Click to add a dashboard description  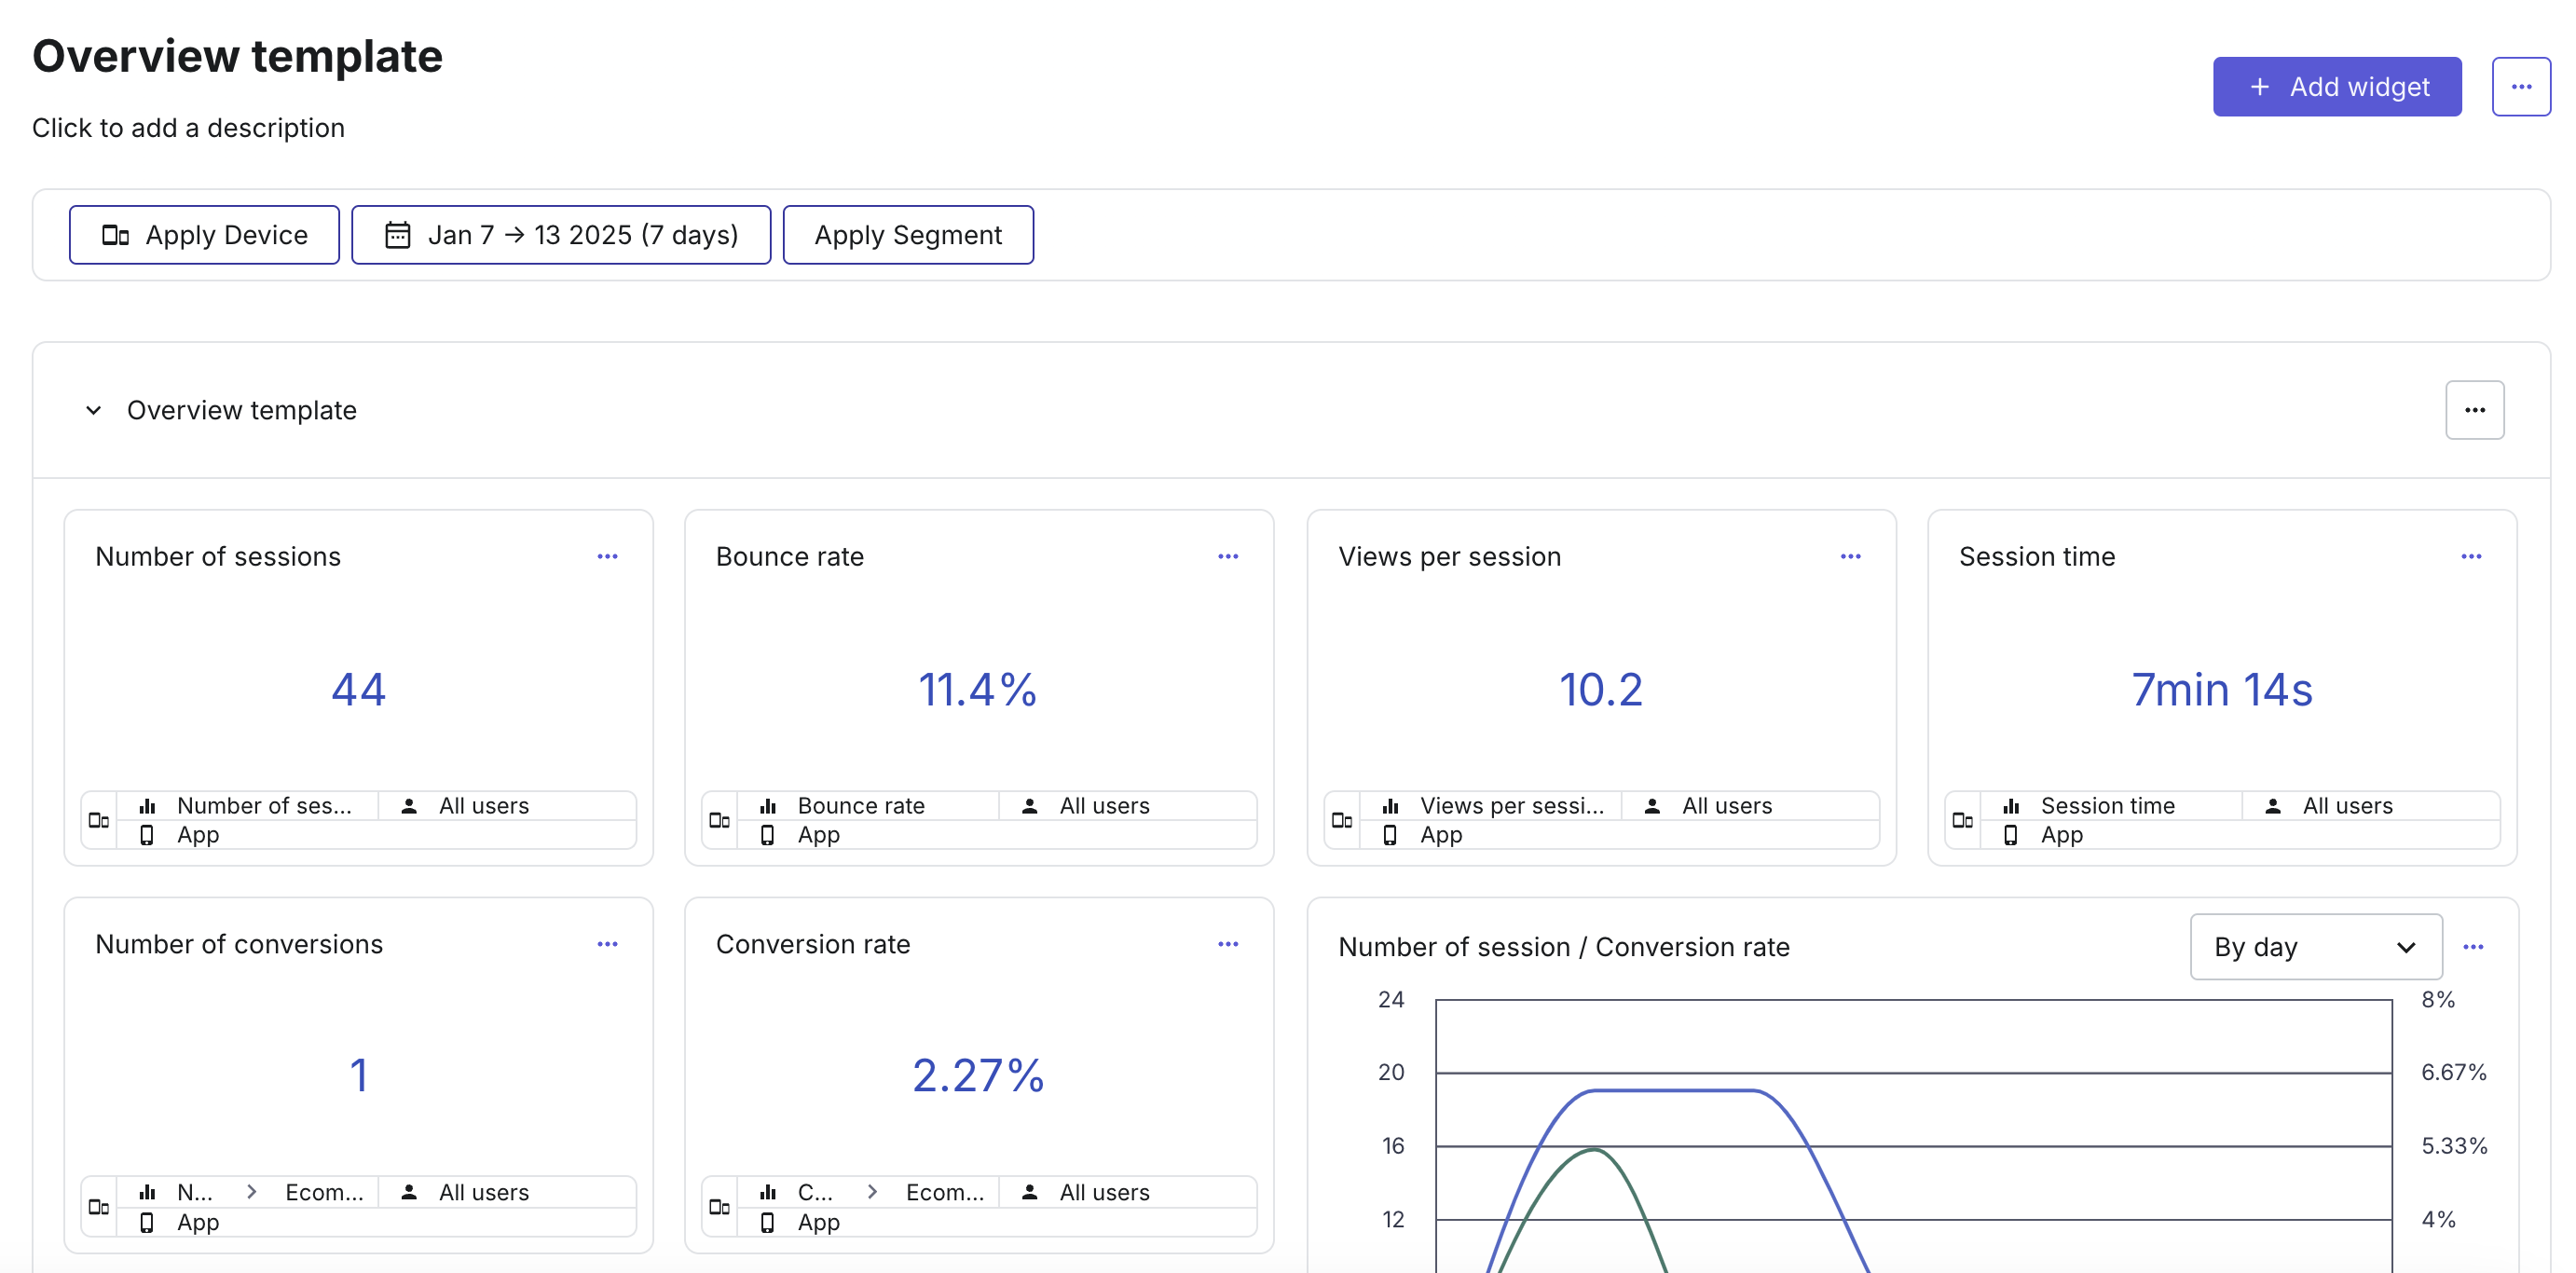point(188,127)
